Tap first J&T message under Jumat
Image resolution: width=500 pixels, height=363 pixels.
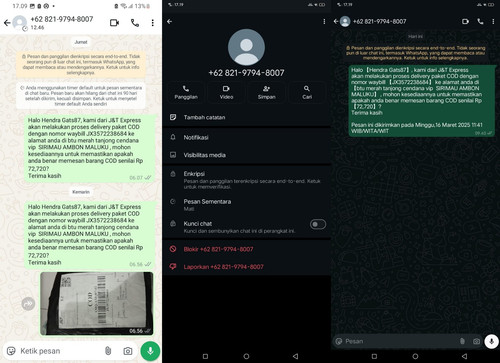pyautogui.click(x=90, y=148)
